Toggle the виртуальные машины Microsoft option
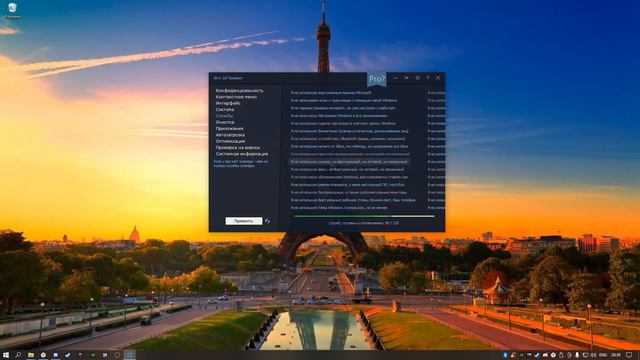Screen dimensions: 640x360 (x=331, y=93)
